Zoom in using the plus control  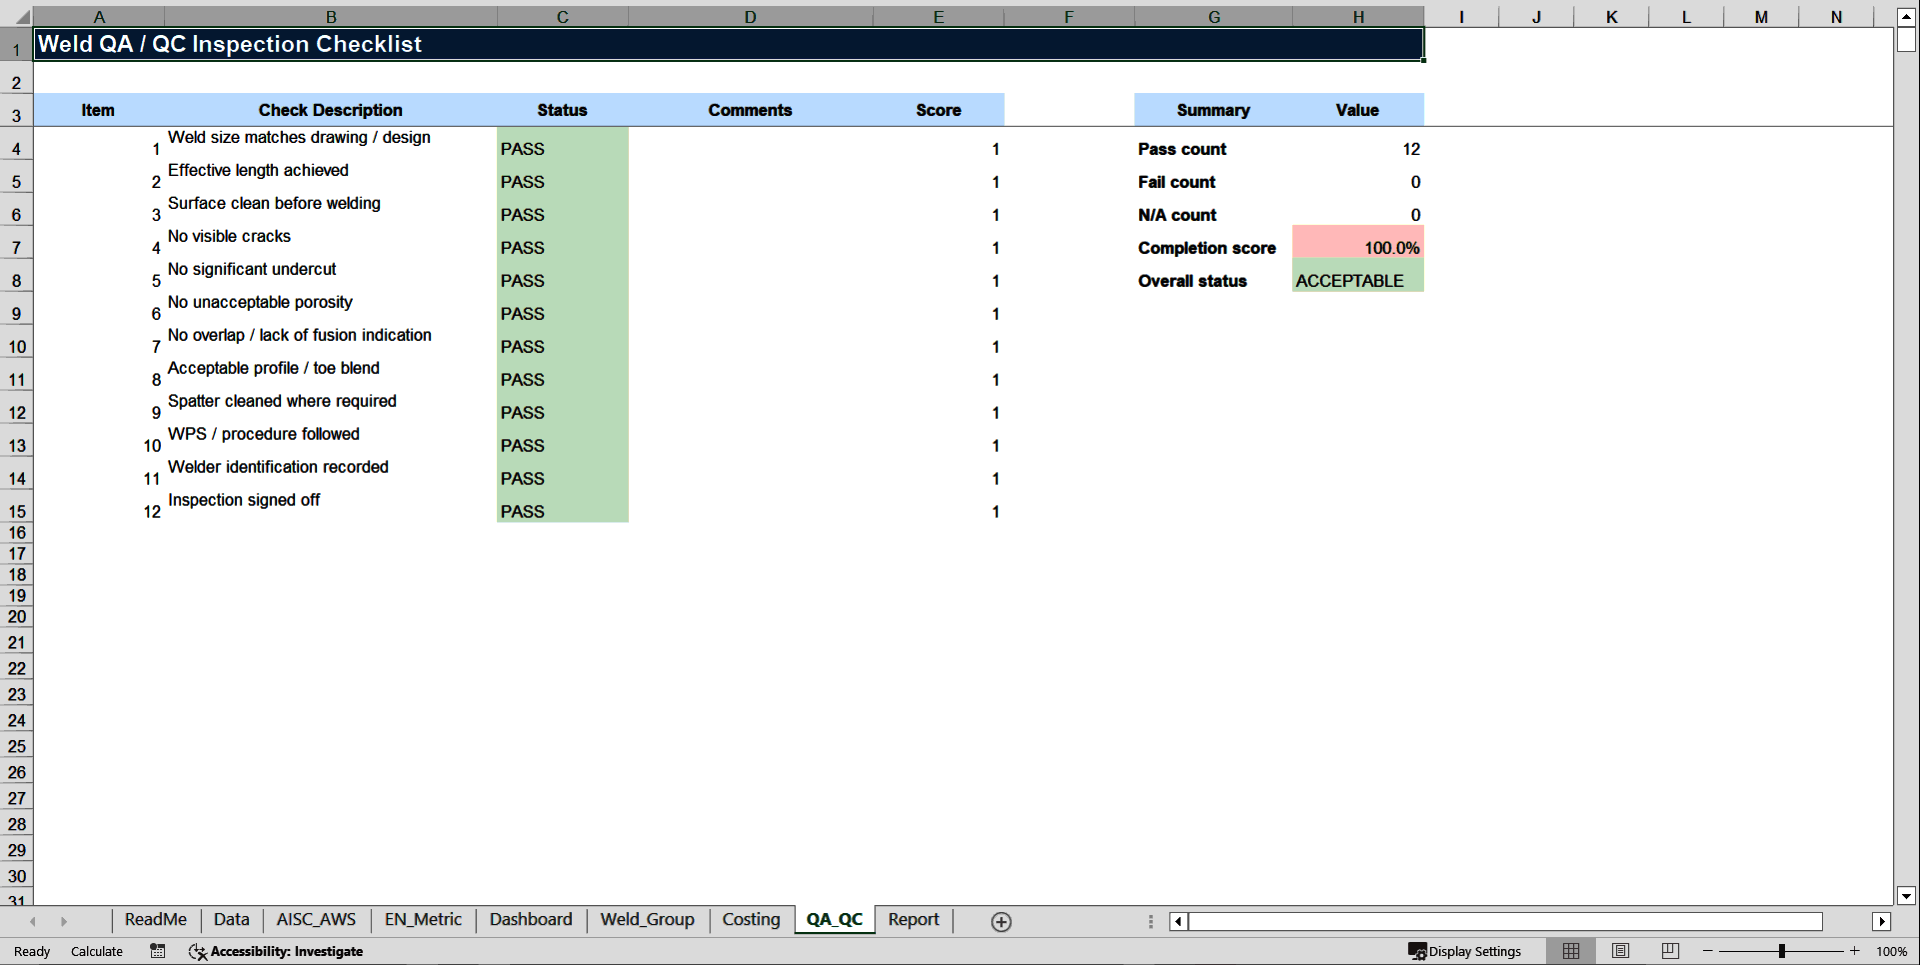(x=1855, y=951)
